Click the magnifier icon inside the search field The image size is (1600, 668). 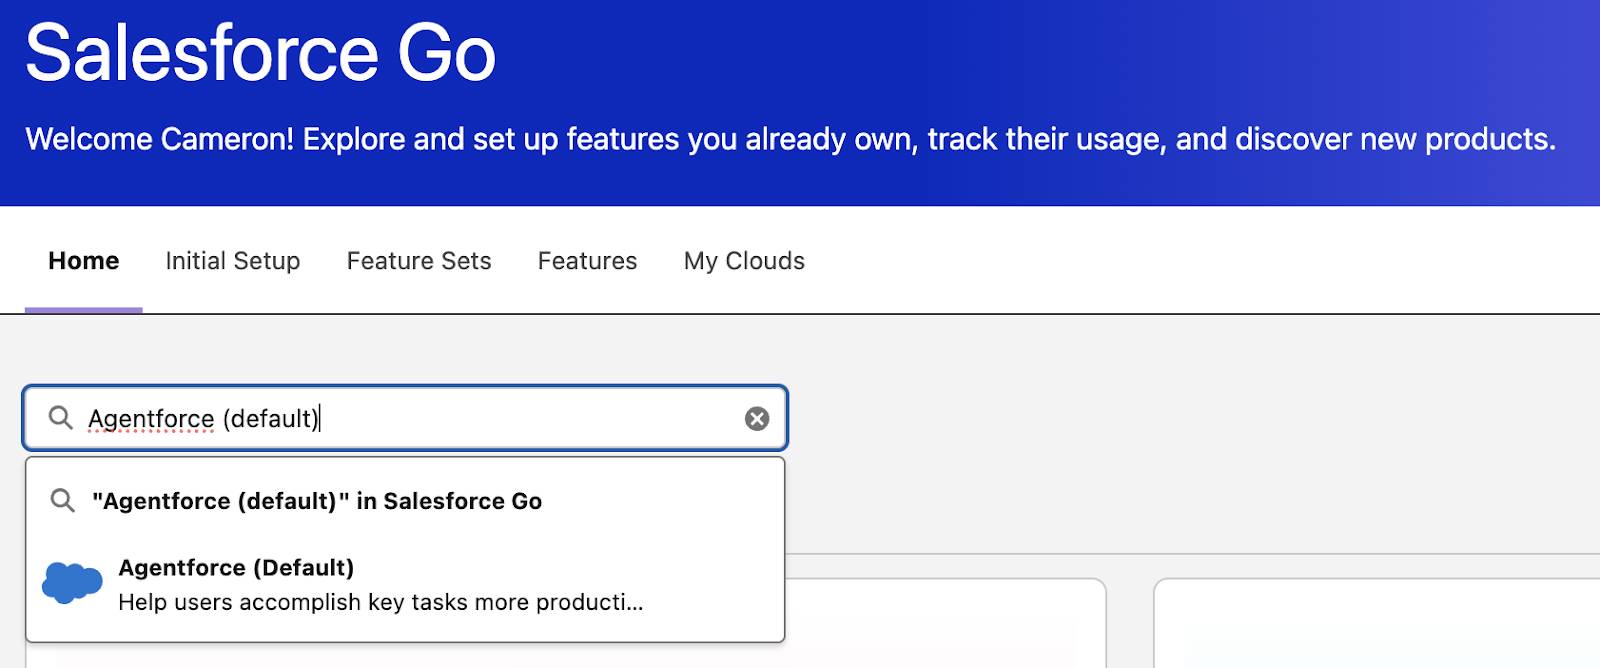coord(61,418)
